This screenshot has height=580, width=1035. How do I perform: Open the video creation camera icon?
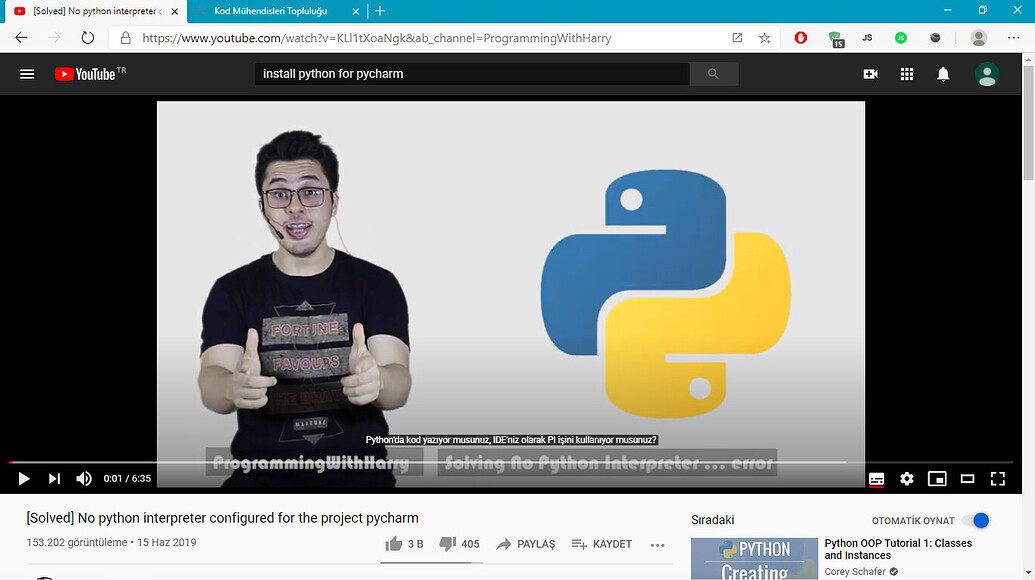click(869, 73)
